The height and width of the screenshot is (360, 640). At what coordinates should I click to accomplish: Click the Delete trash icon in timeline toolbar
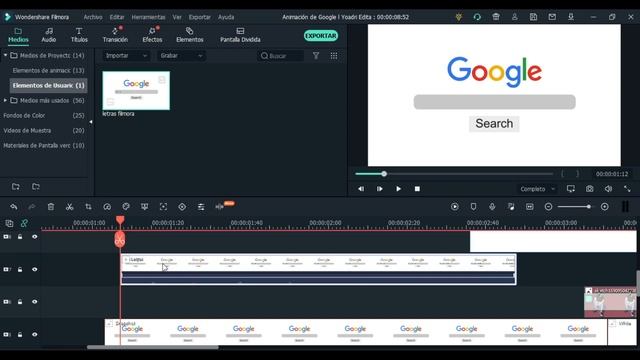tap(51, 207)
